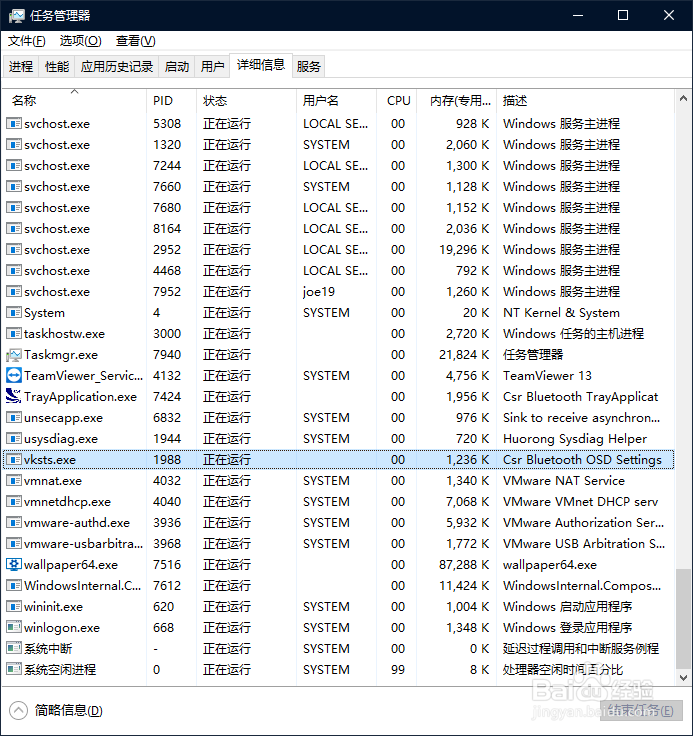Click the icon next to taskhostw.exe
Screen dimensions: 693x736
(x=14, y=334)
